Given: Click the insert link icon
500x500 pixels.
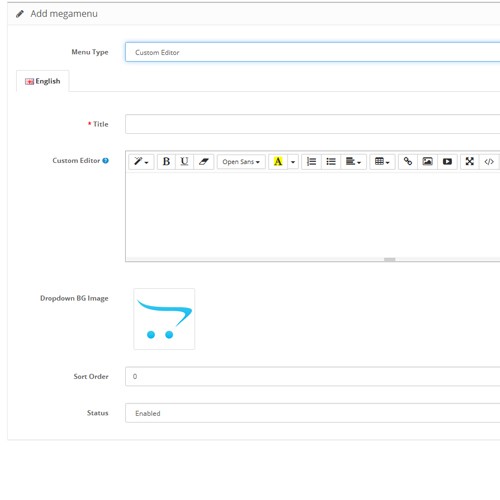Looking at the screenshot, I should (x=408, y=162).
